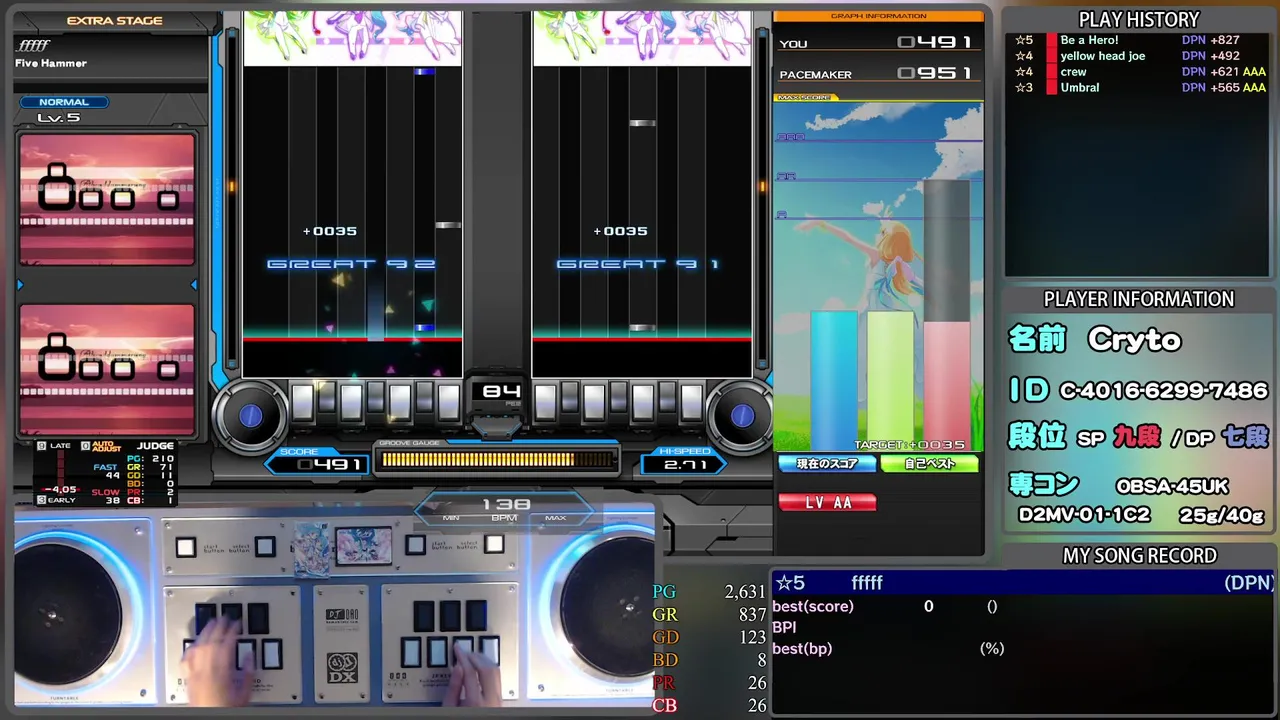
Task: Click the EXTRA STAGE header
Action: pos(114,21)
